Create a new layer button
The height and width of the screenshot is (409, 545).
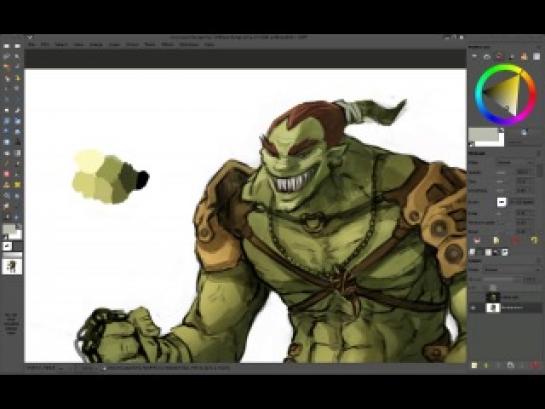474,365
